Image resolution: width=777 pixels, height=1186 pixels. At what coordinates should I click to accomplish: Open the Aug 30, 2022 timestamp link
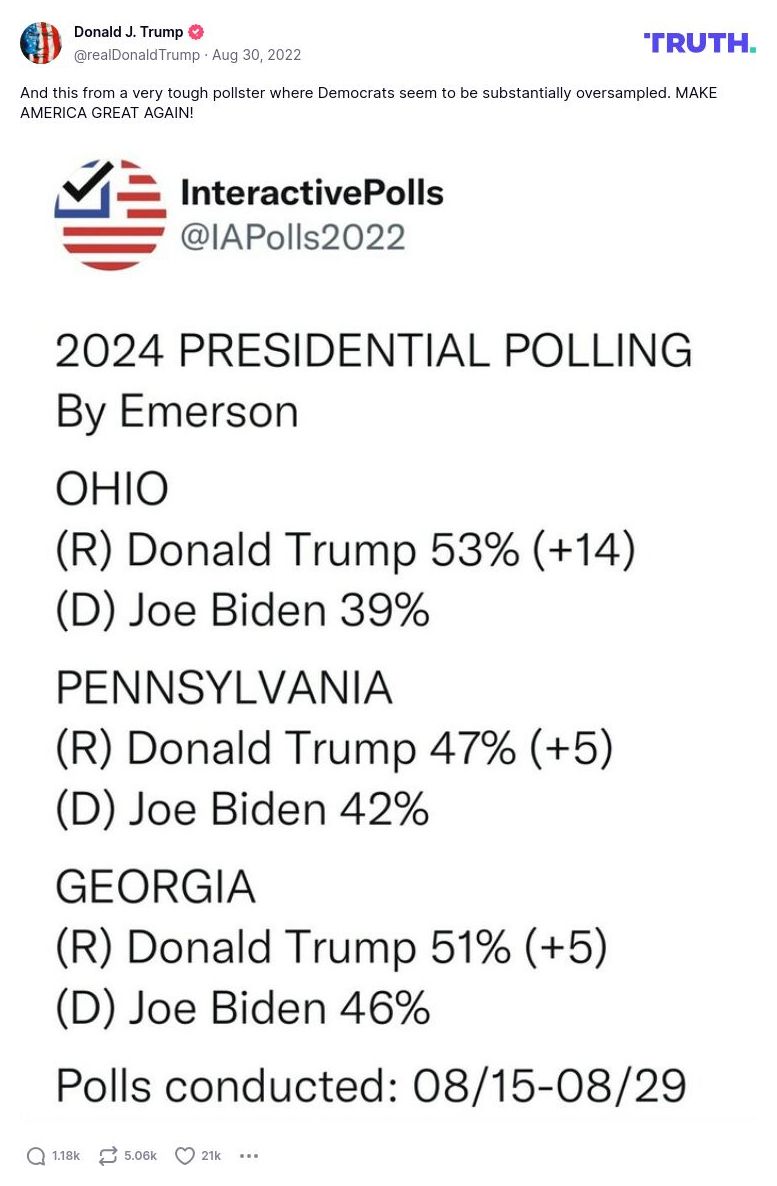click(256, 55)
